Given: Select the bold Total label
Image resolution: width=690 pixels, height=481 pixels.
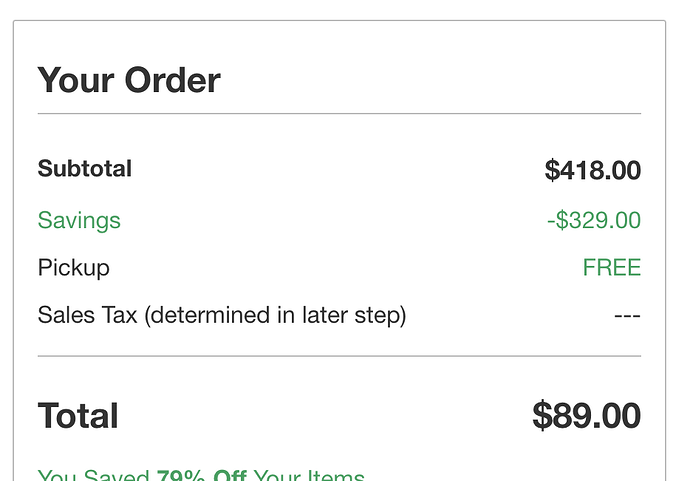Looking at the screenshot, I should tap(78, 415).
